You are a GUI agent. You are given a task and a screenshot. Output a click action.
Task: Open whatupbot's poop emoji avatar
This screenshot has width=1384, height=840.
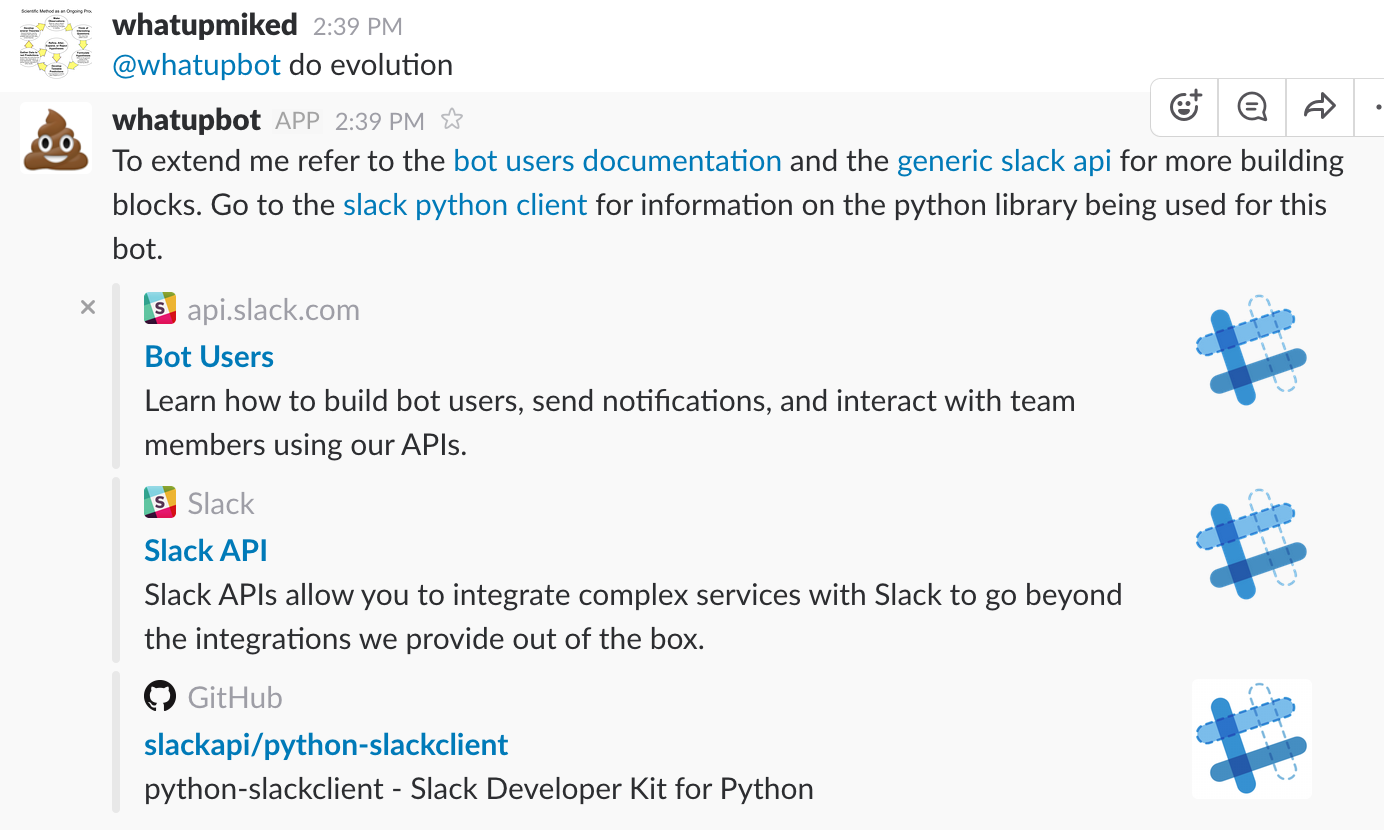click(56, 137)
